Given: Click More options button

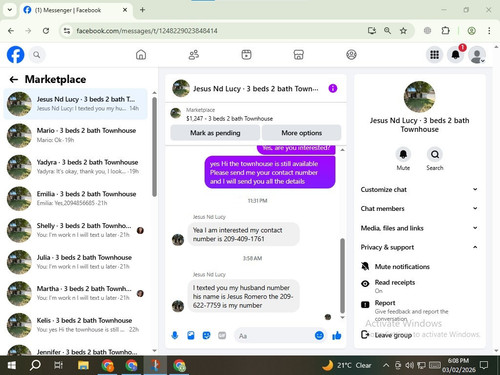Looking at the screenshot, I should (x=301, y=133).
